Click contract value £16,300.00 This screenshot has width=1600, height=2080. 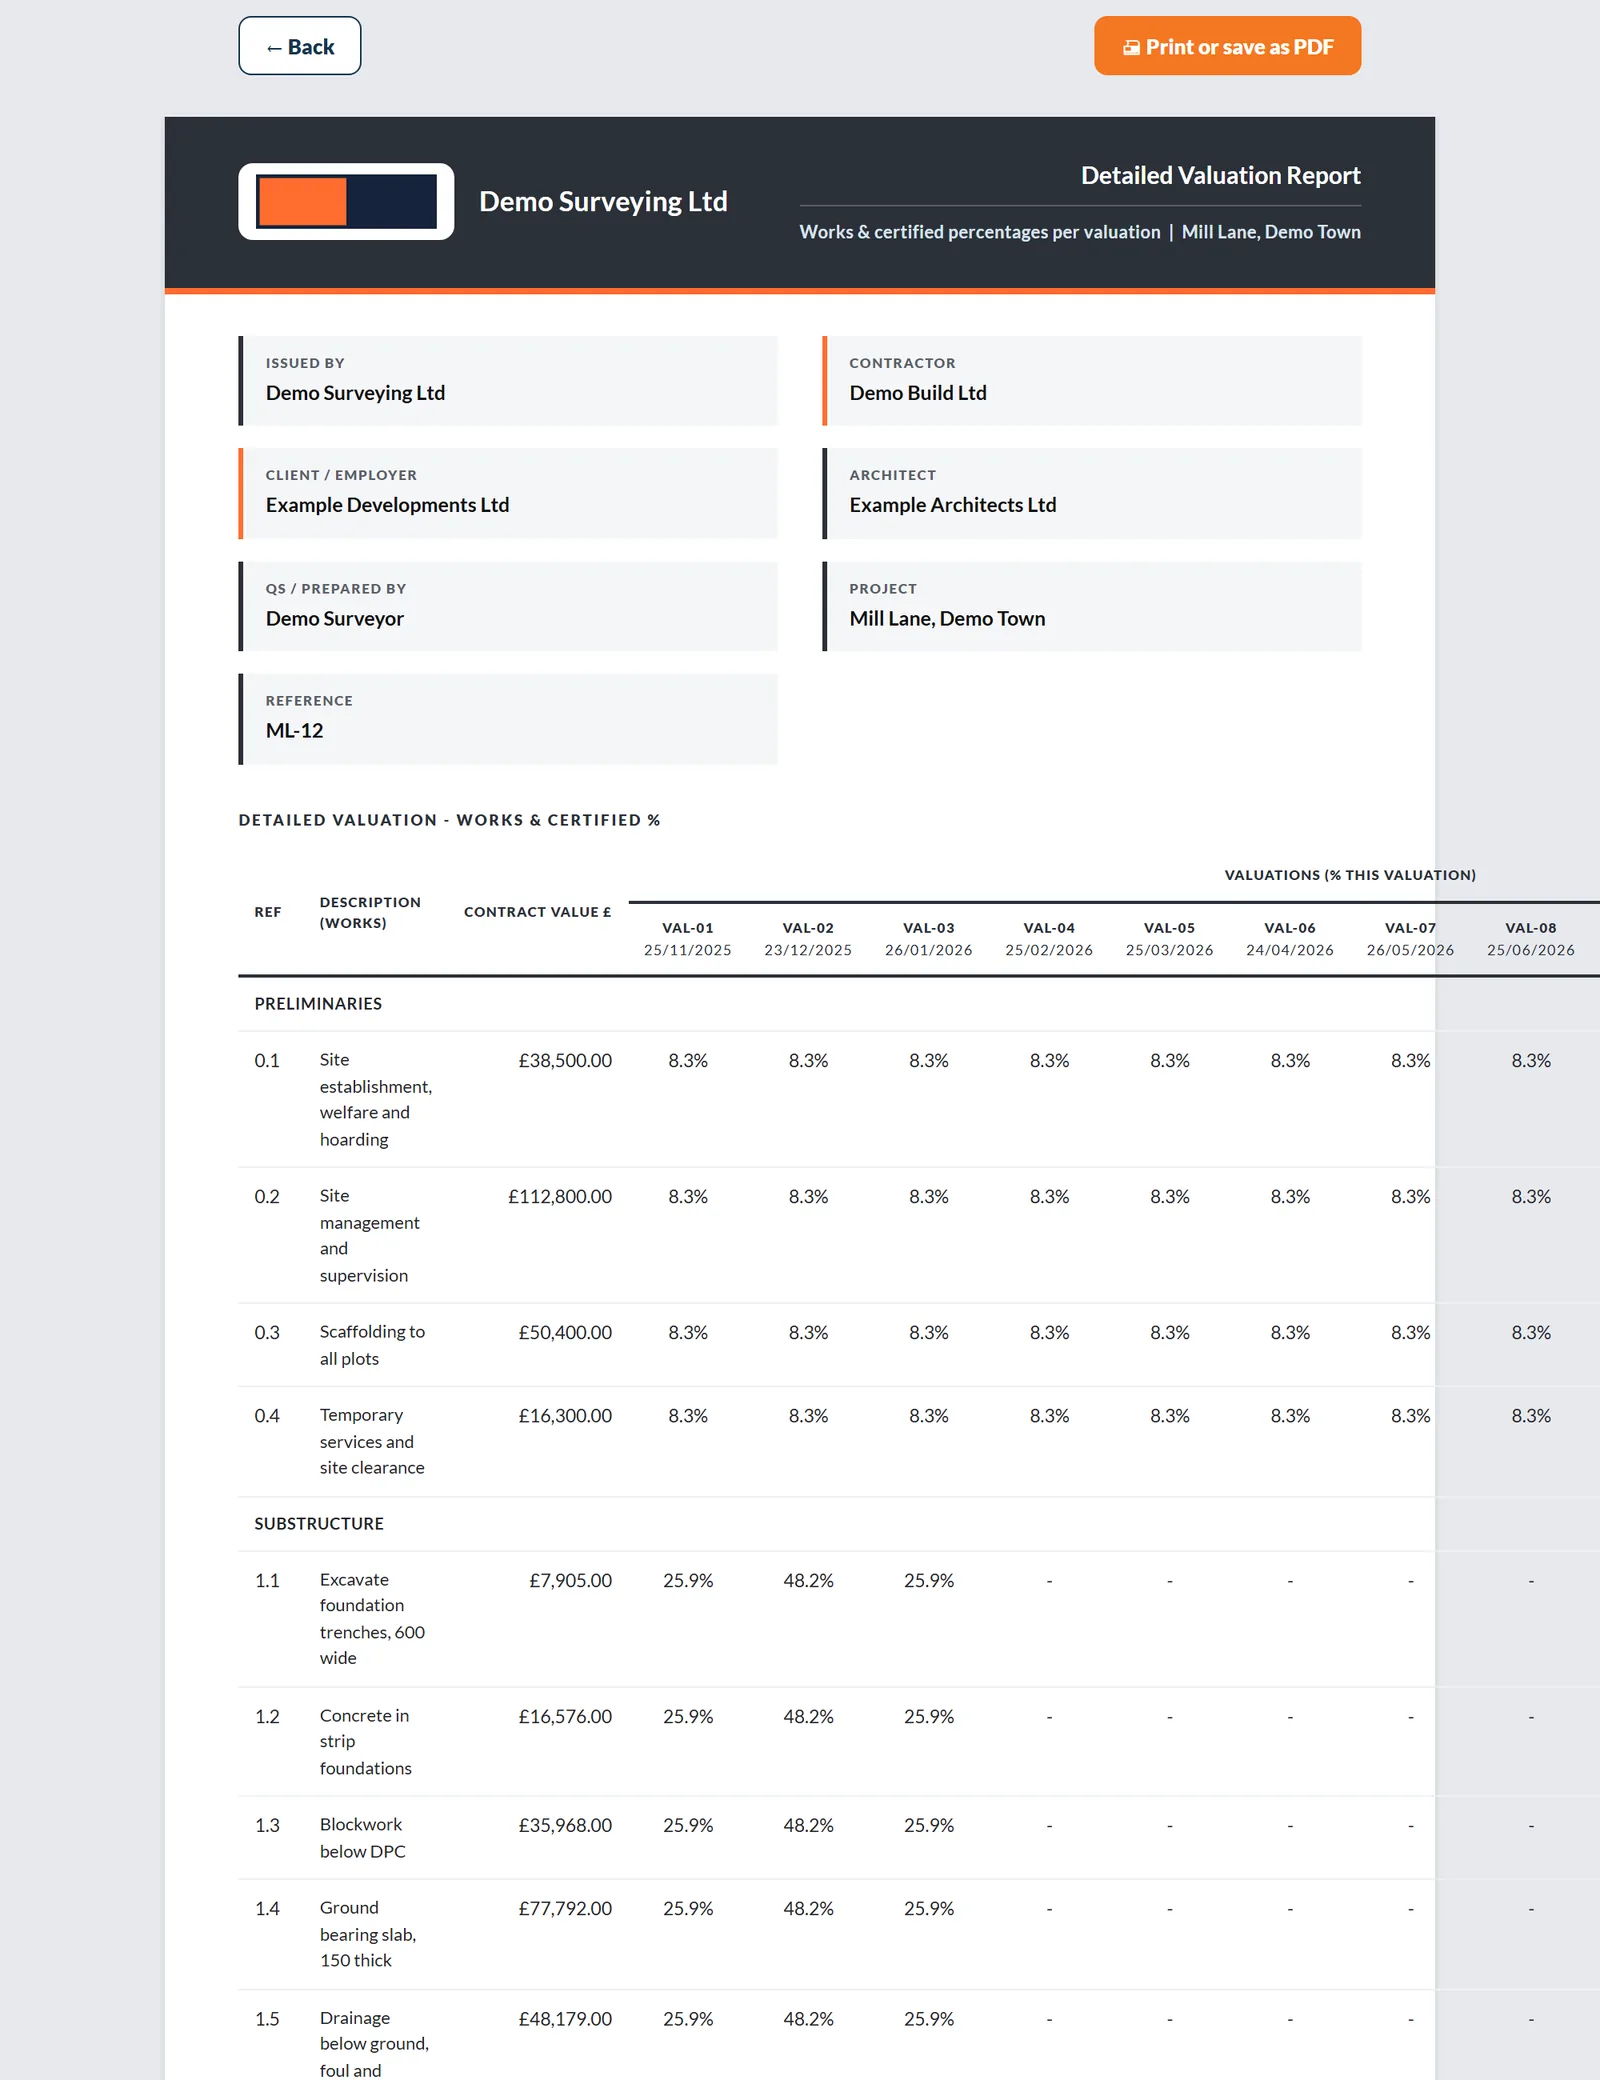point(565,1416)
